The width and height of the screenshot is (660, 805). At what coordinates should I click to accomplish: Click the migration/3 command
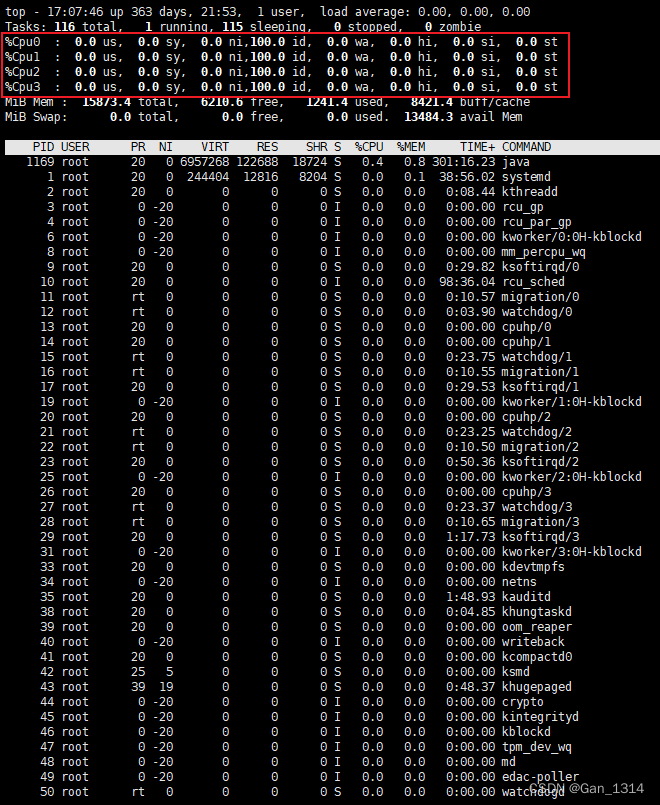pyautogui.click(x=540, y=522)
